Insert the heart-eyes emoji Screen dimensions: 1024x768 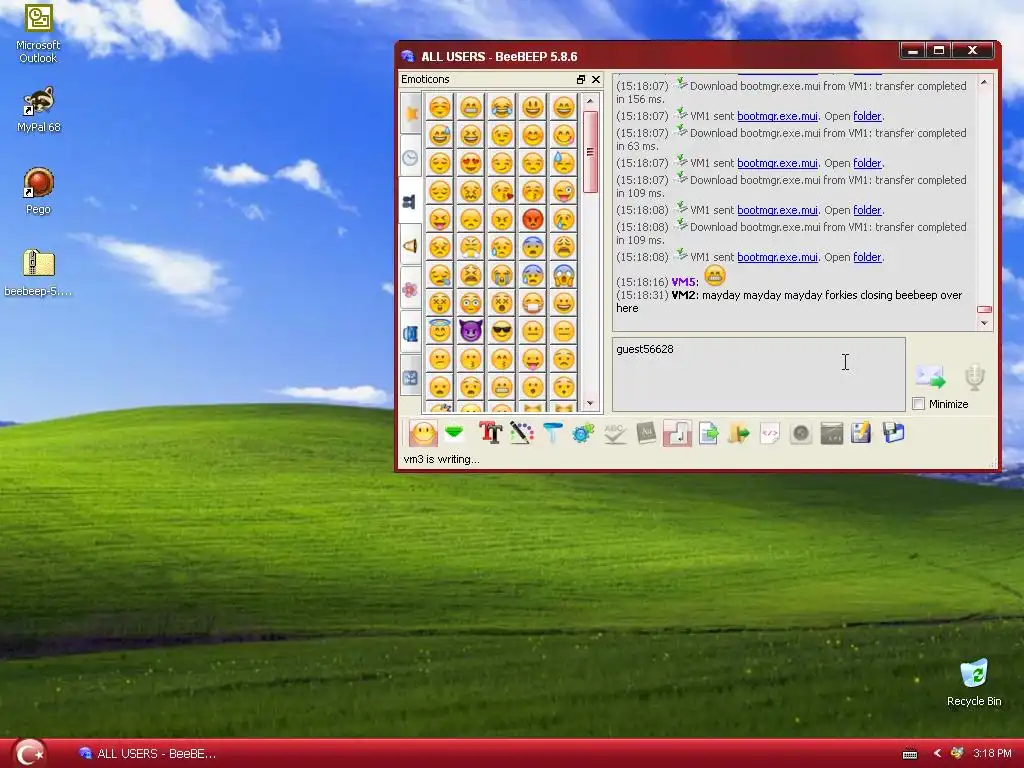click(471, 163)
